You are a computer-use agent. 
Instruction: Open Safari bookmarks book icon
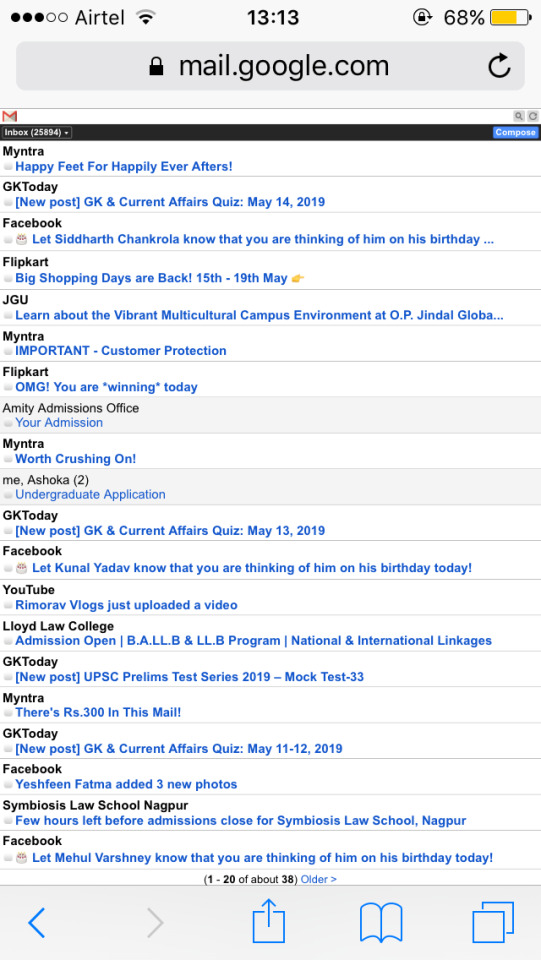(381, 923)
